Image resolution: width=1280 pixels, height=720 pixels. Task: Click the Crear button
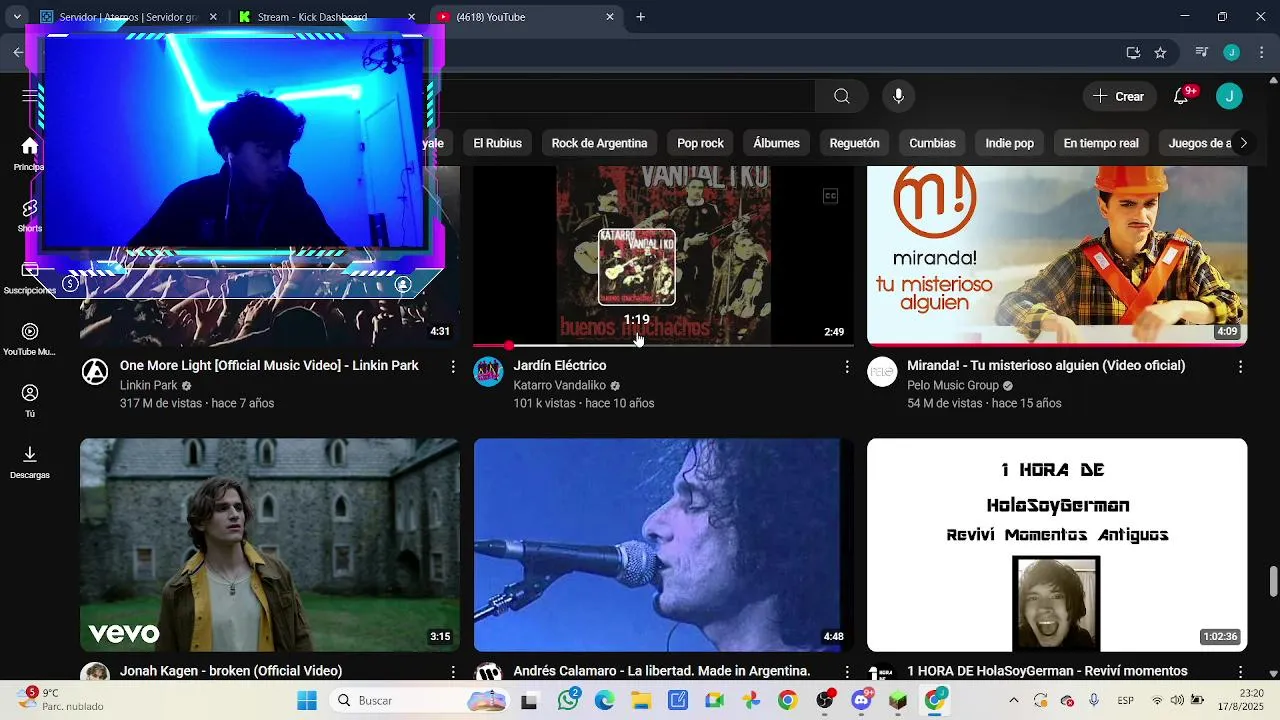click(1118, 96)
